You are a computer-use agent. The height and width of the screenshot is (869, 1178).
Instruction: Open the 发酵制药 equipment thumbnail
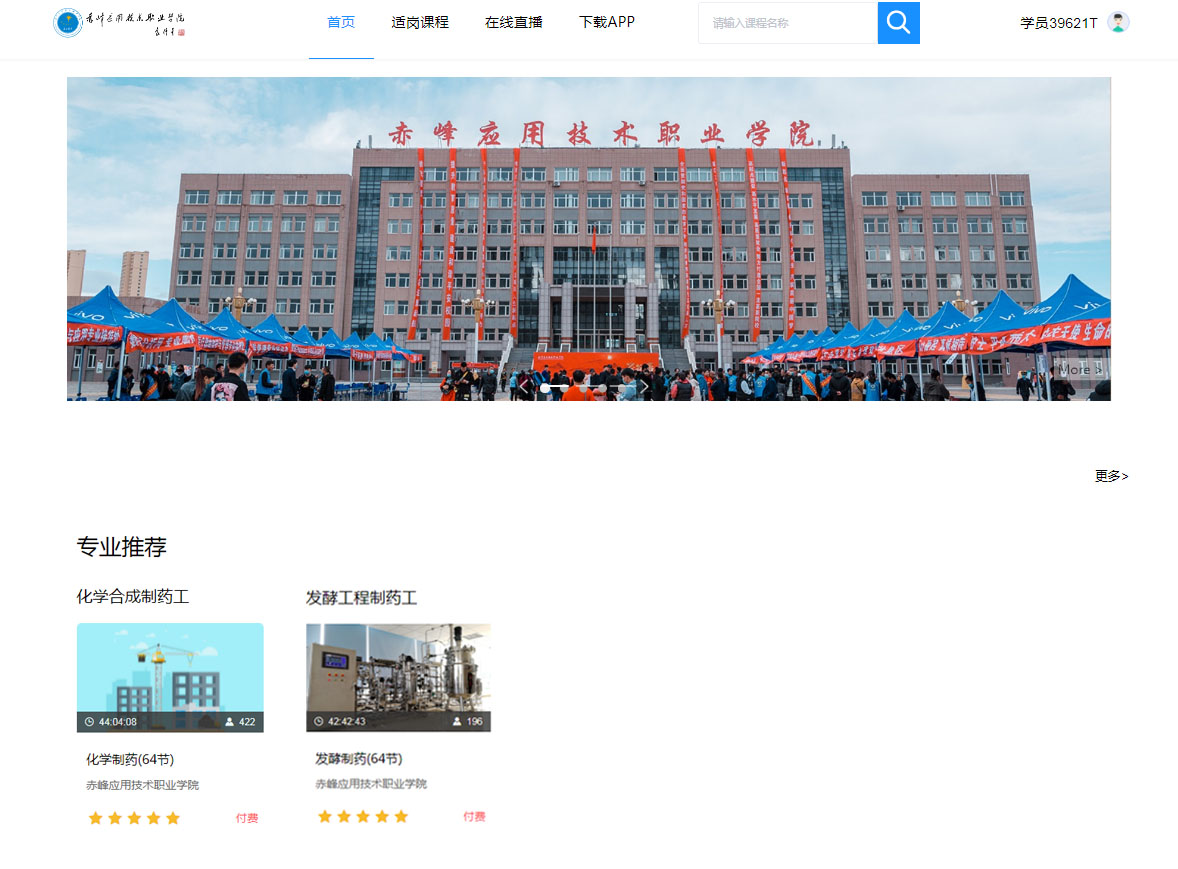click(398, 667)
